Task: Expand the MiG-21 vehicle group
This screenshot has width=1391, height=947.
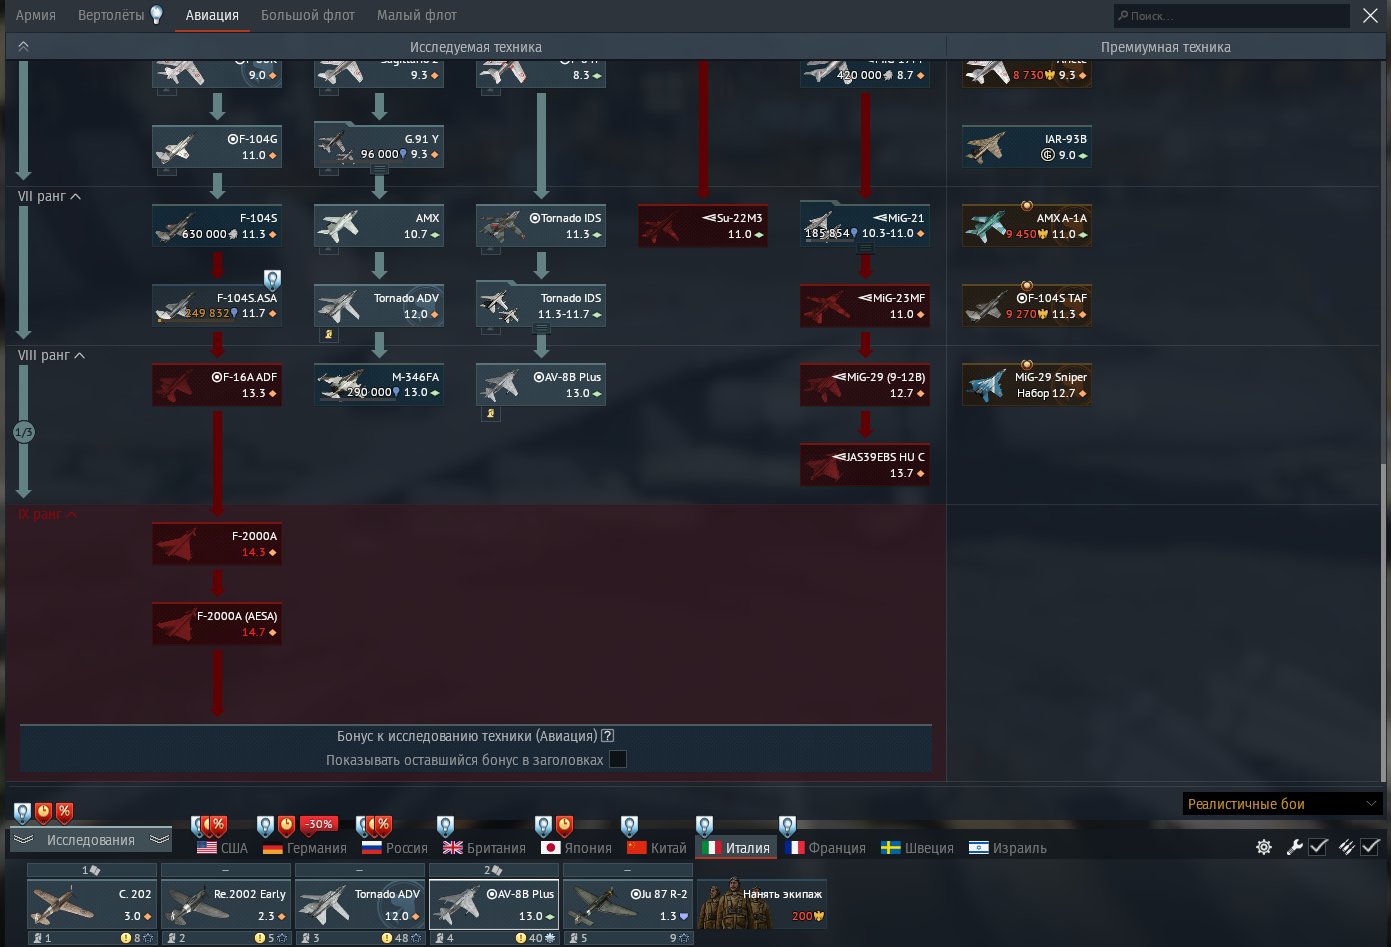Action: (x=865, y=249)
